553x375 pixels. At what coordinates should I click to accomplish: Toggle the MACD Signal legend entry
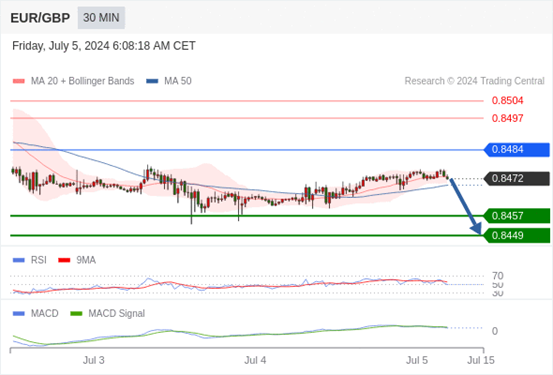coord(108,313)
